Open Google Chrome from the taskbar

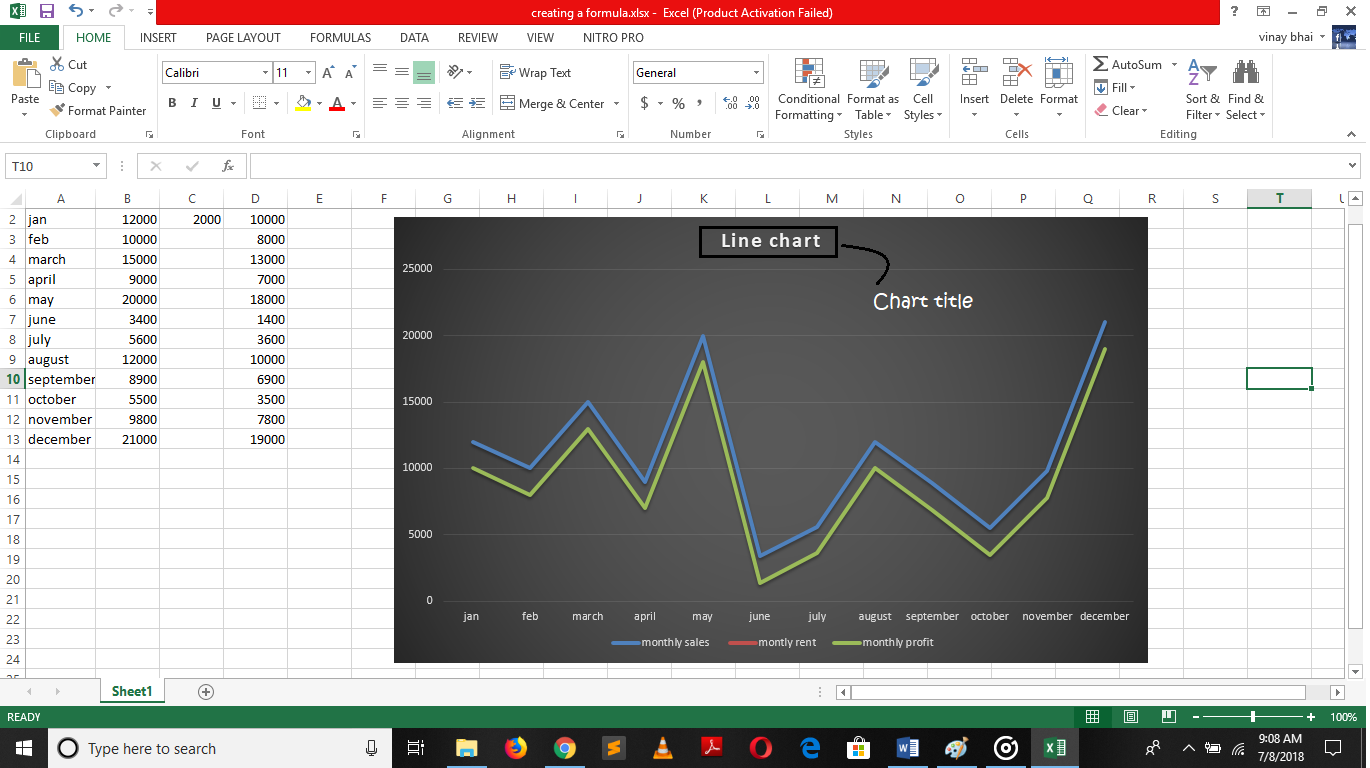pyautogui.click(x=565, y=748)
